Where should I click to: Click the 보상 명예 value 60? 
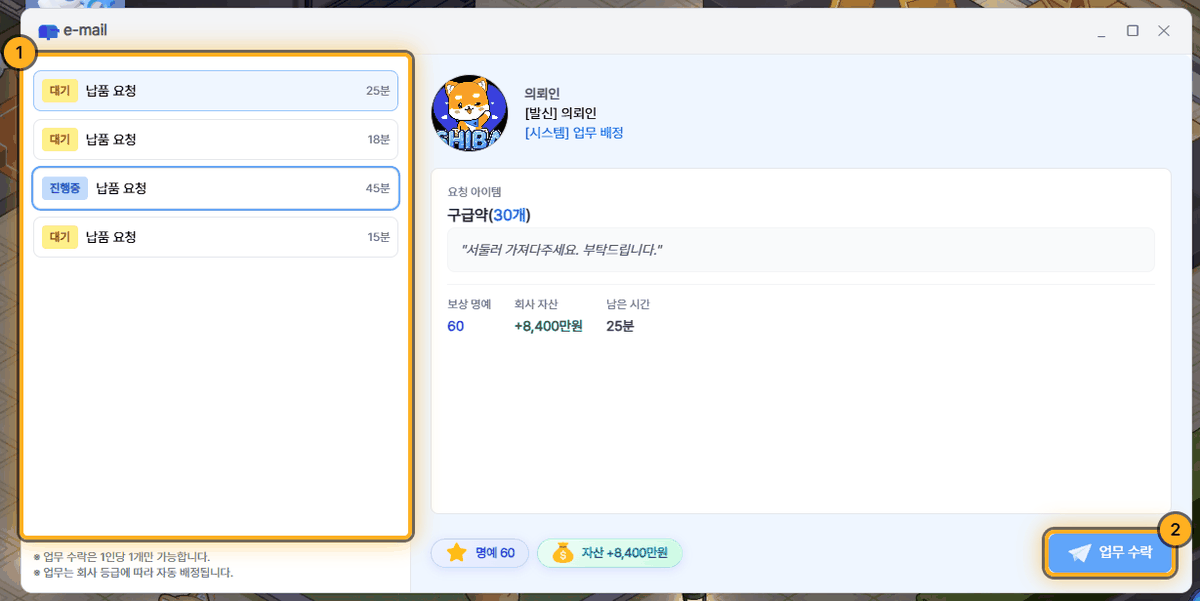point(456,326)
